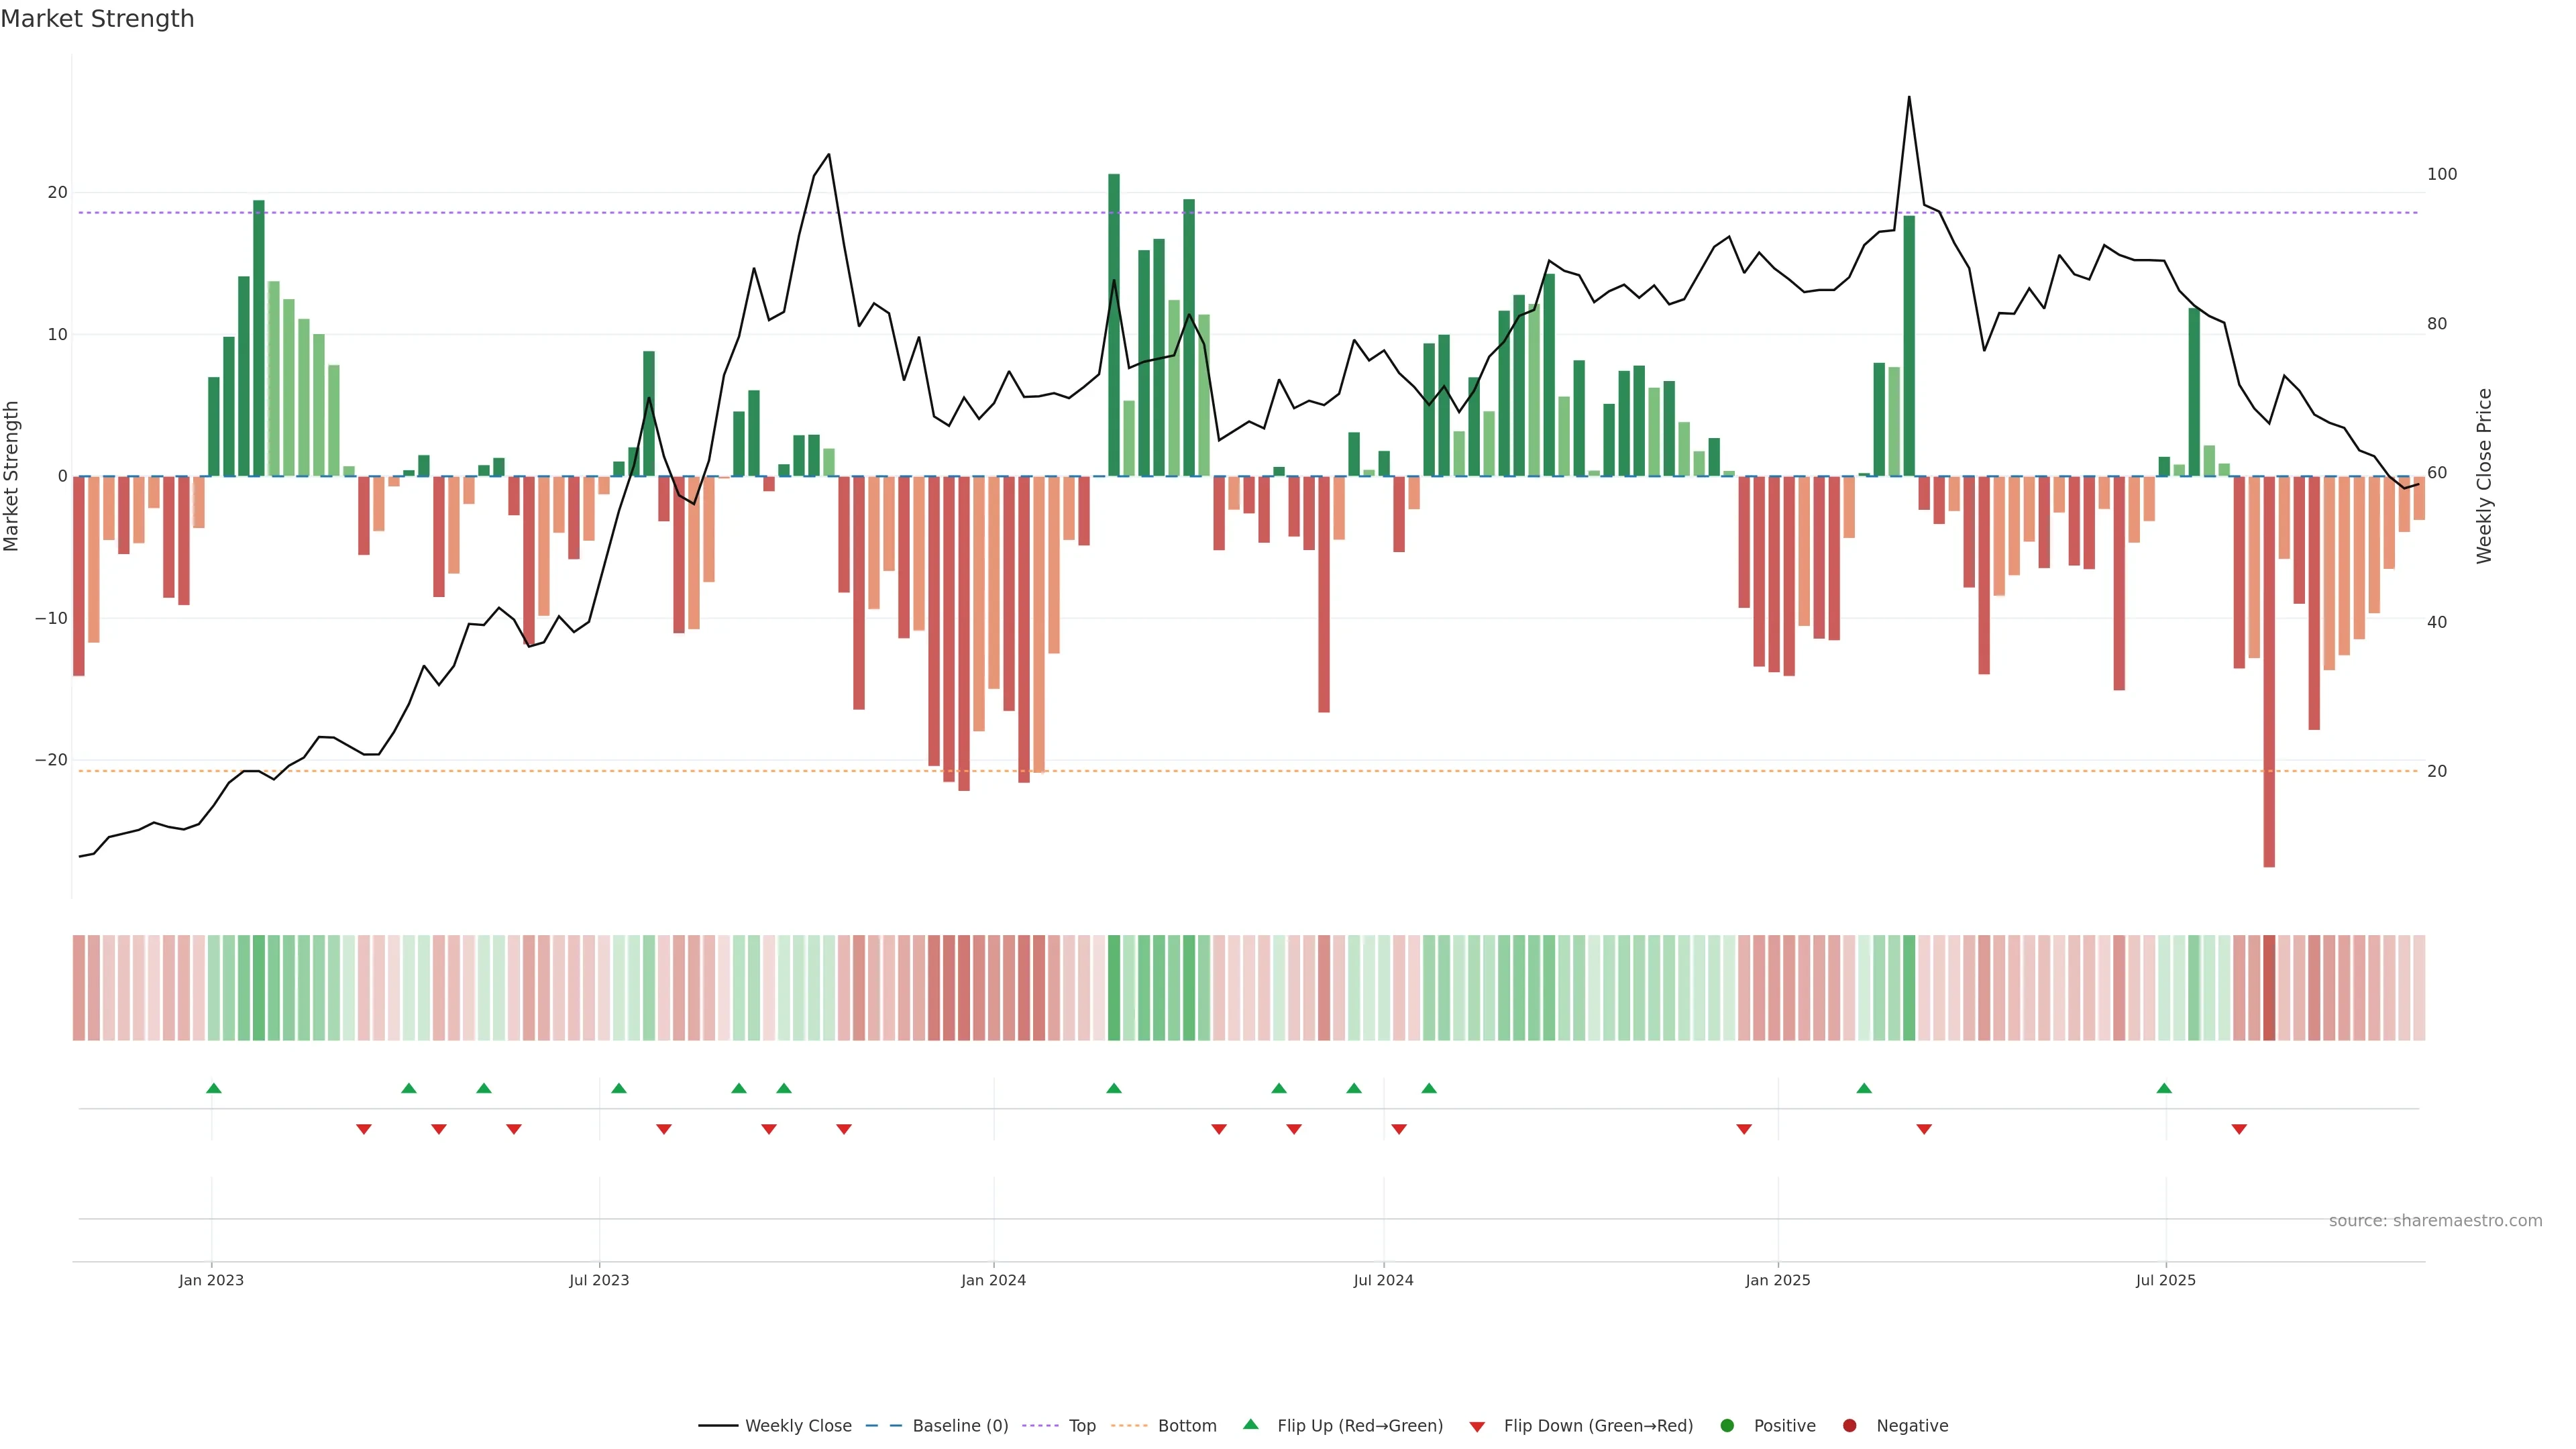Screen dimensions: 2576x1449
Task: Click the Weekly Close Price axis title
Action: 2484,476
